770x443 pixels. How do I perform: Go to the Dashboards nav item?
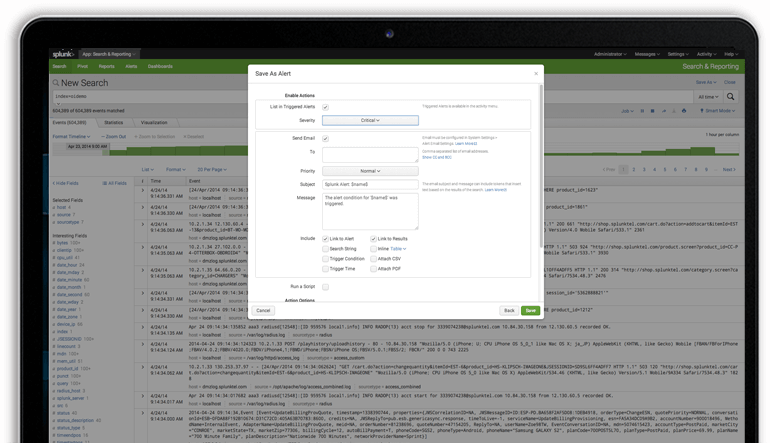[x=160, y=66]
